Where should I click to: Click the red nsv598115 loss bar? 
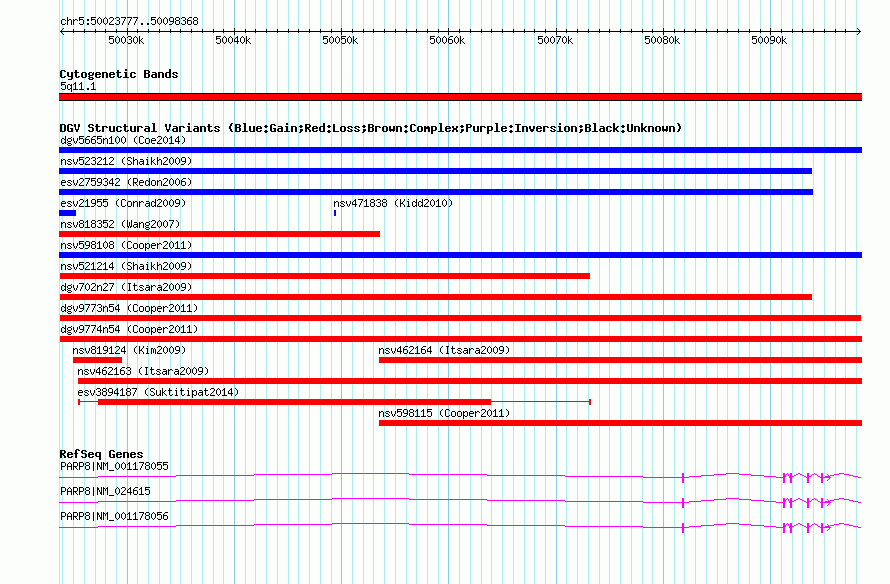coord(620,423)
